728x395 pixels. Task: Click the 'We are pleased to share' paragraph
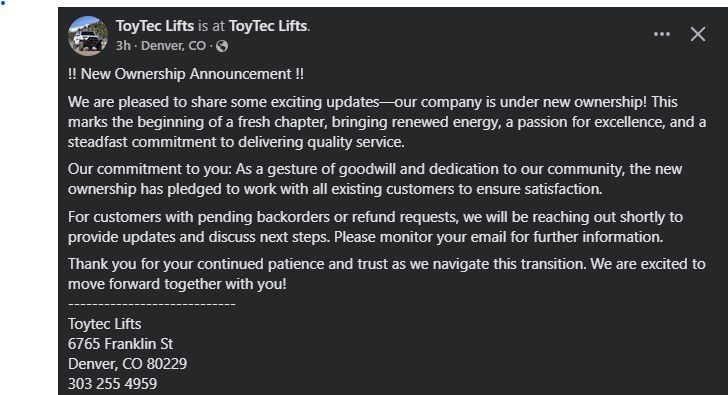click(387, 122)
